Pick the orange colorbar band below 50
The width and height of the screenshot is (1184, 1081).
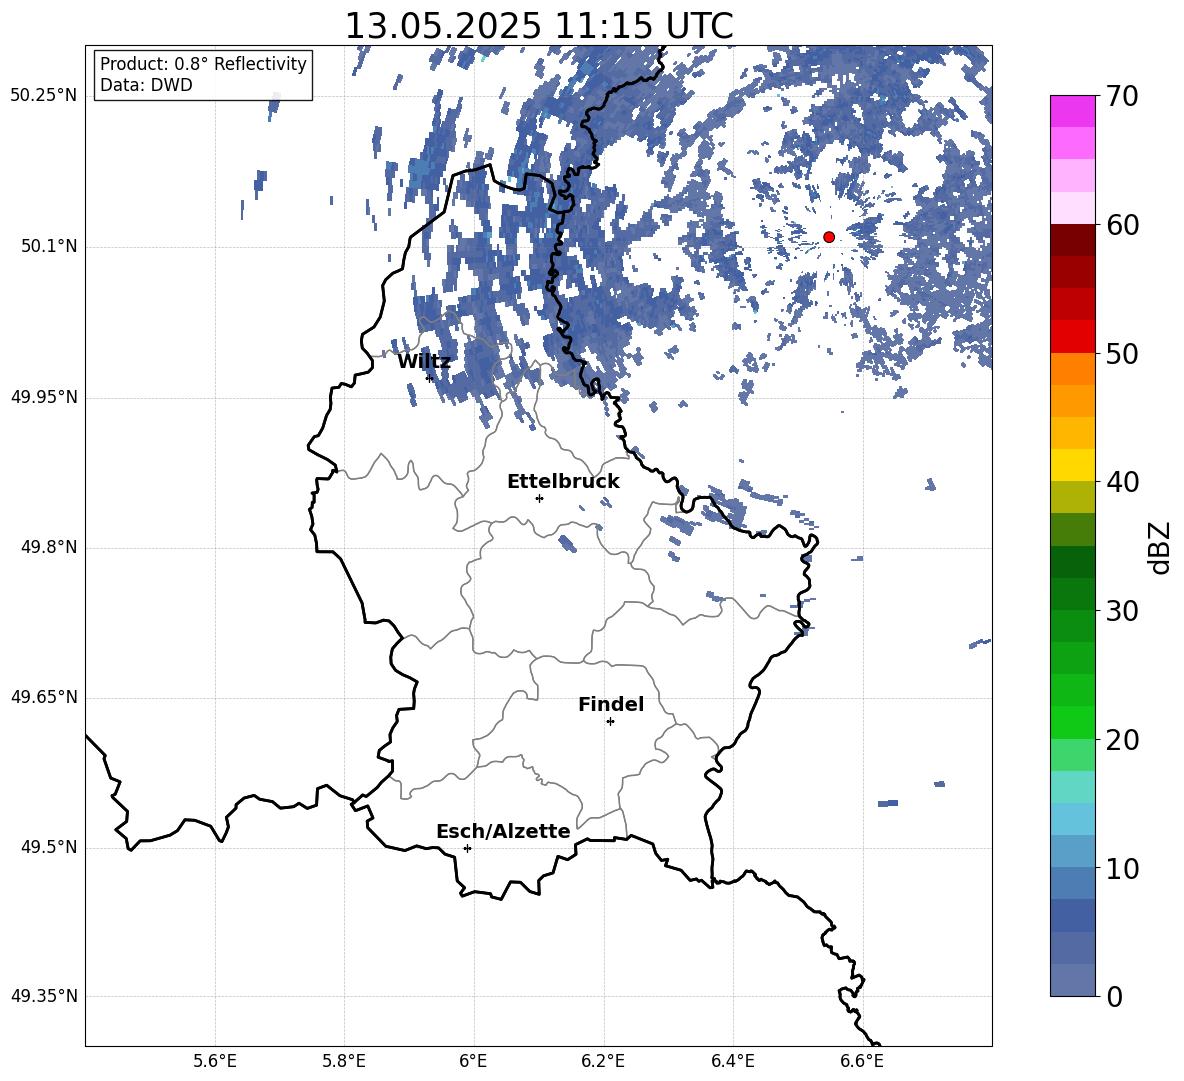[1073, 369]
